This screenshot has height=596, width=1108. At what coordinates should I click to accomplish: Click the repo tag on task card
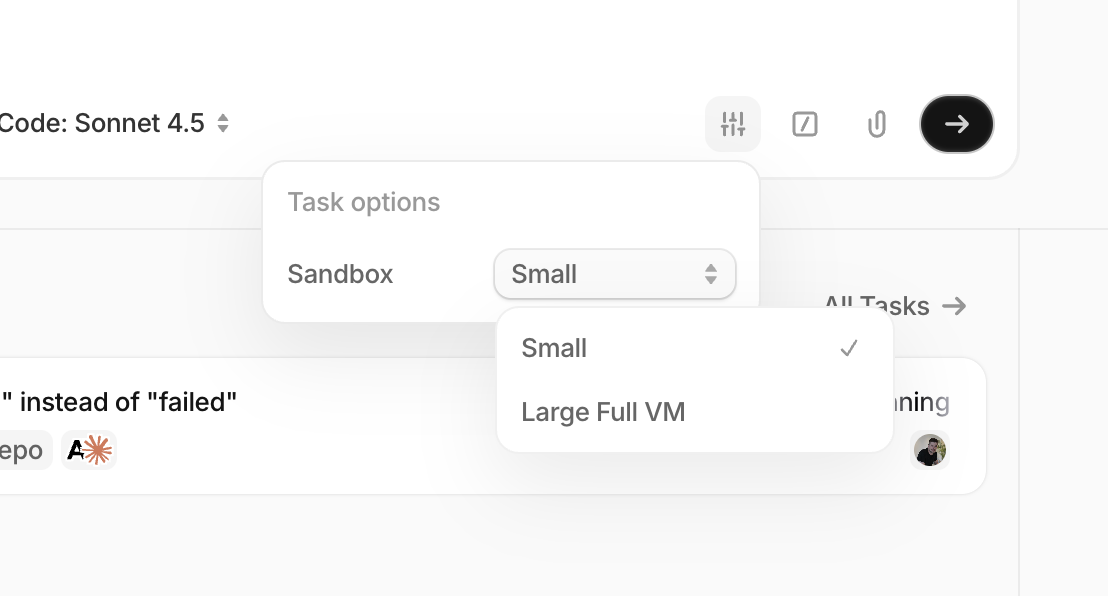22,450
